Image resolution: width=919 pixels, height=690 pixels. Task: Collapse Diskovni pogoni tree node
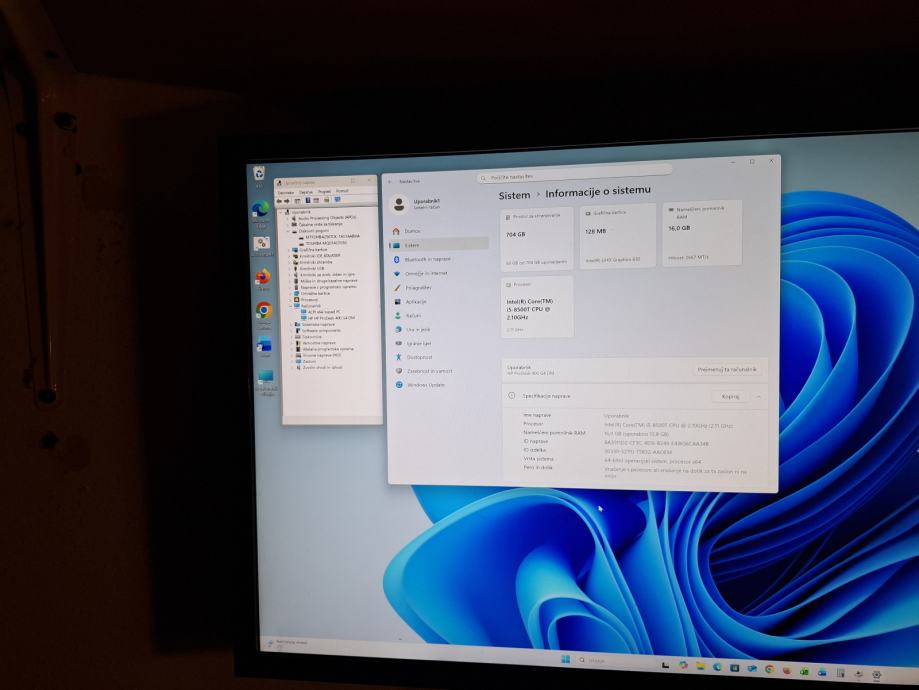click(x=288, y=231)
